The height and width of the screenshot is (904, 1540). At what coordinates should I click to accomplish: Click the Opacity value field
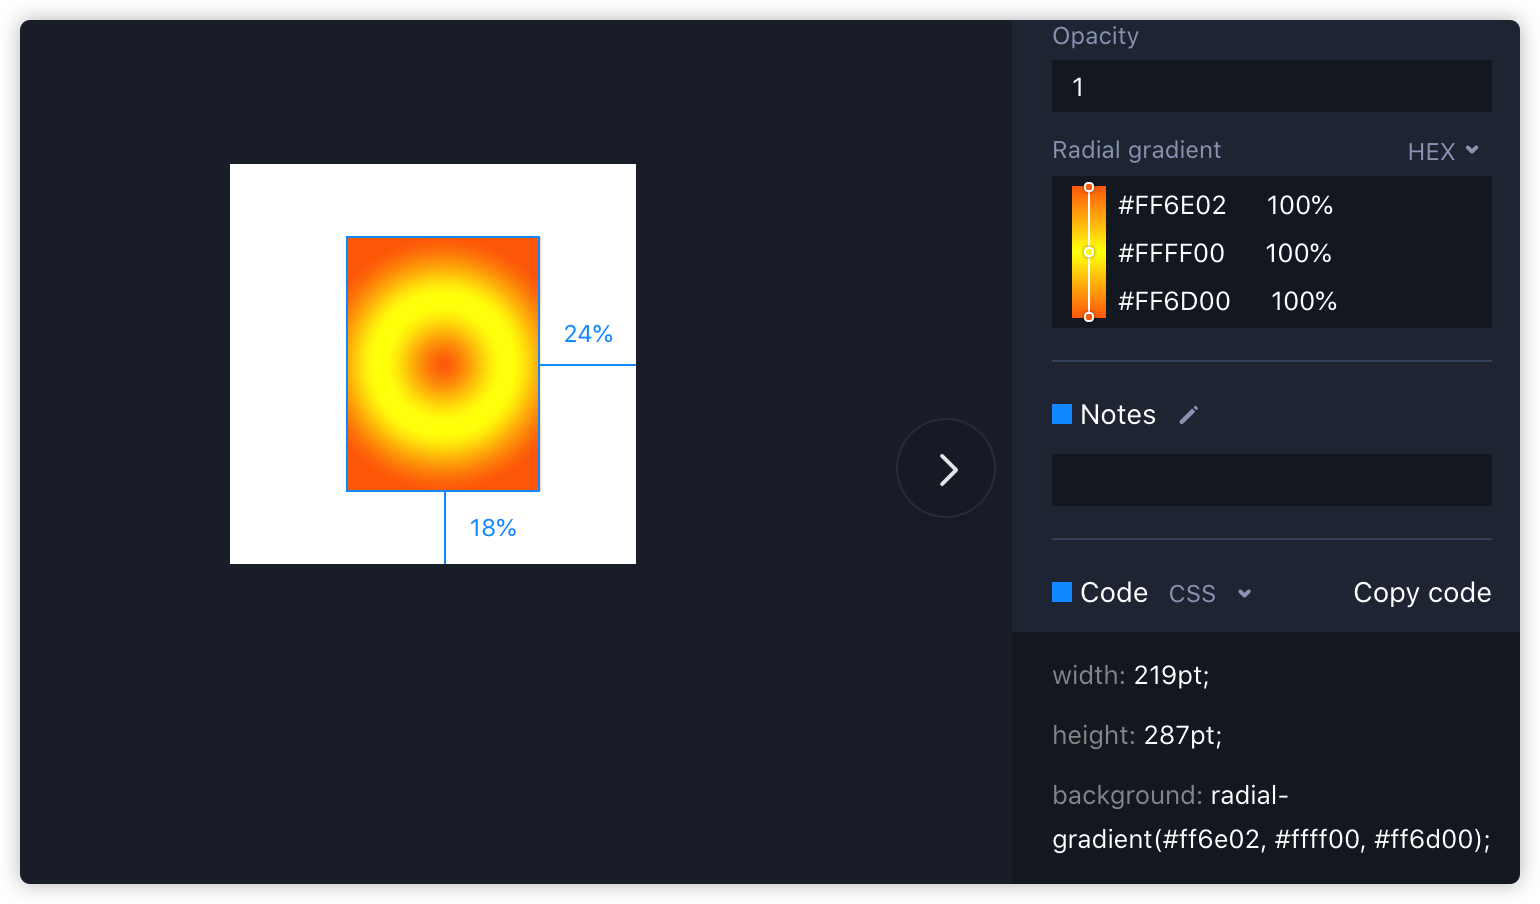click(x=1272, y=86)
